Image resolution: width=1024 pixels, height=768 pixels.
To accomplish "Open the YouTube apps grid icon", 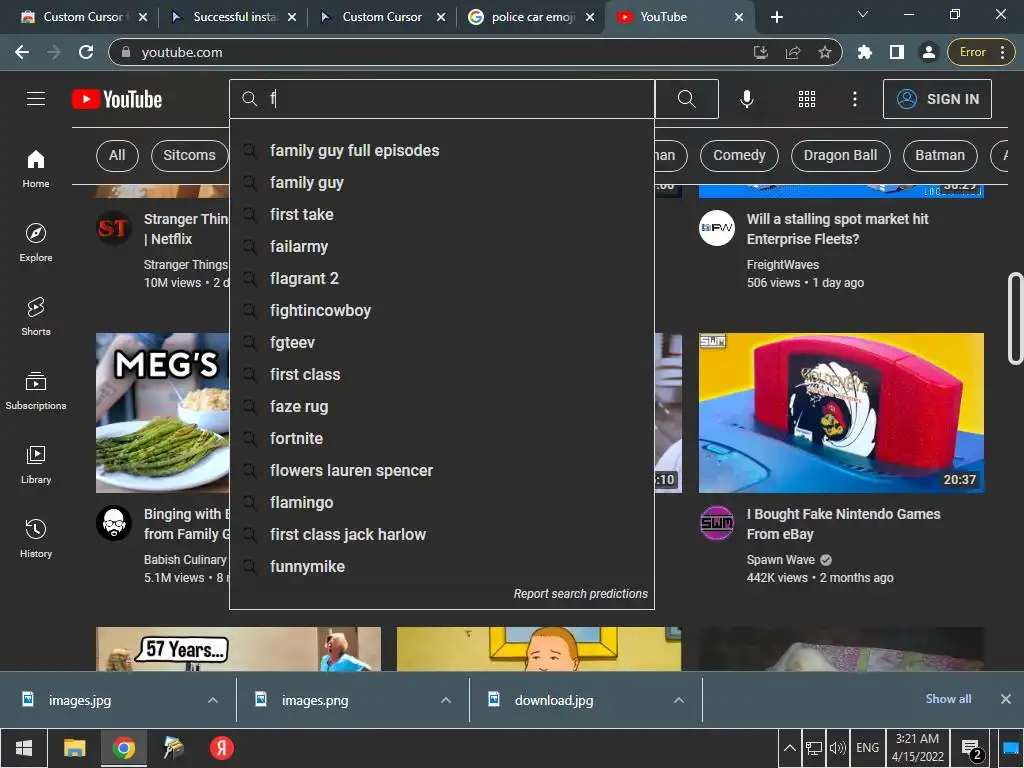I will 807,99.
